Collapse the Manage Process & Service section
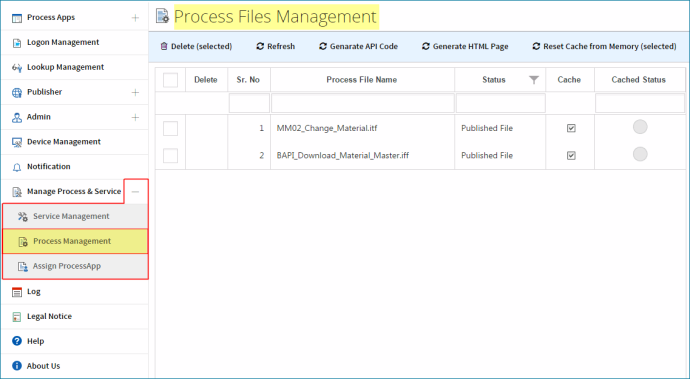This screenshot has width=690, height=379. click(x=136, y=191)
